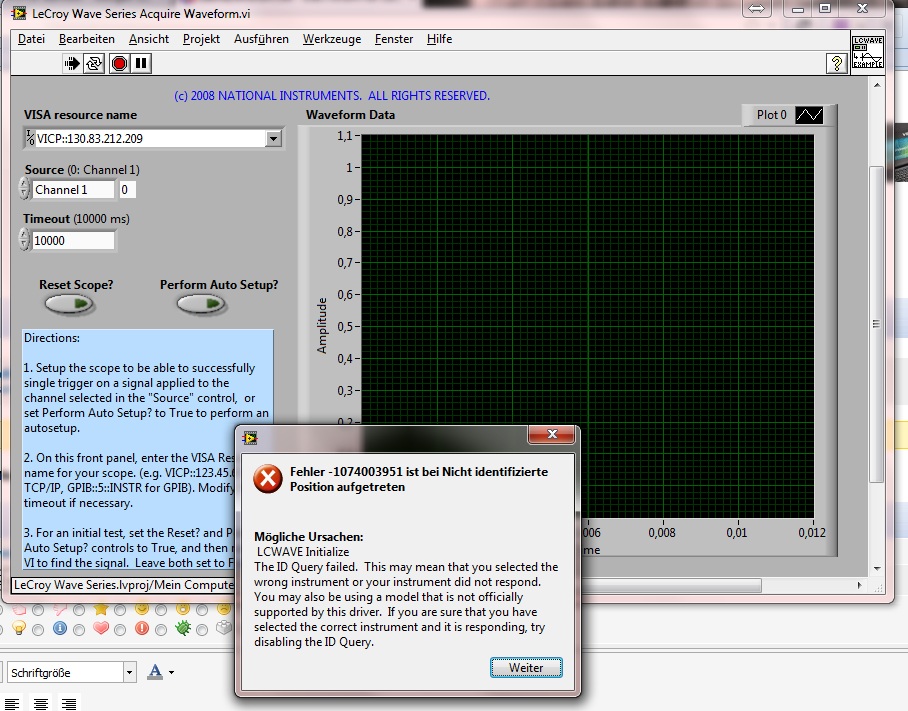Click the white building brick icon

tap(224, 627)
